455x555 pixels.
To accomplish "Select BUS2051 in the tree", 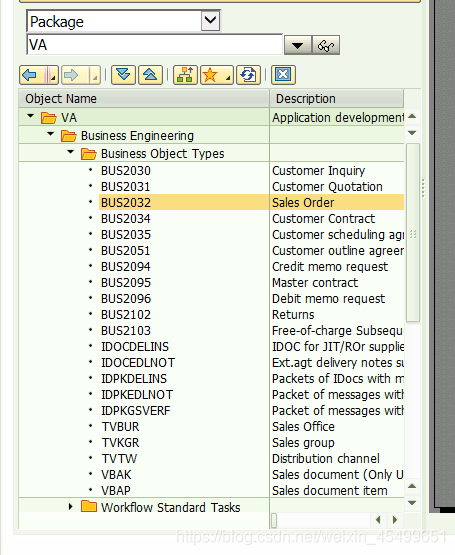I will 125,251.
